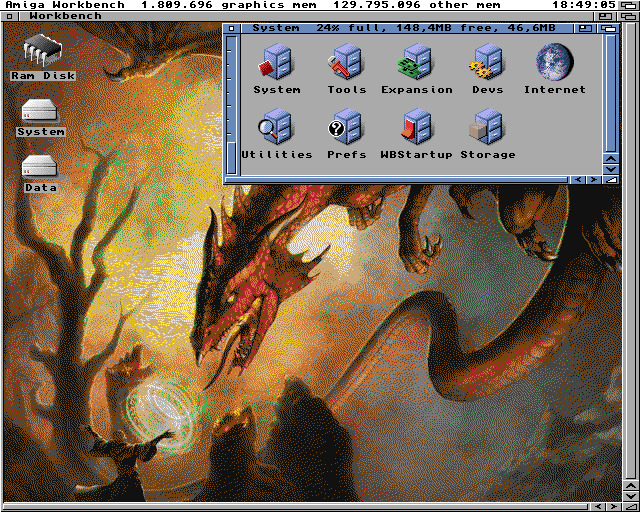This screenshot has width=640, height=512.
Task: Close the System window with its close gadget
Action: coord(232,28)
